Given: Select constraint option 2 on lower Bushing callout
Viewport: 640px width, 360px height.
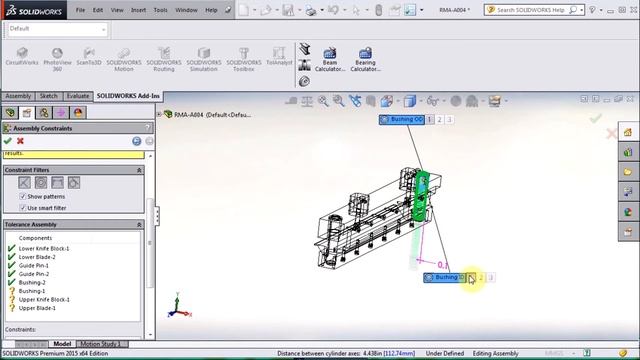Looking at the screenshot, I should 481,278.
